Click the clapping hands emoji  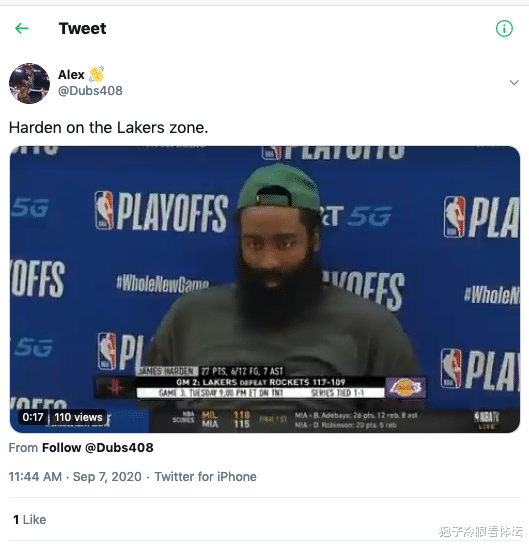[96, 74]
